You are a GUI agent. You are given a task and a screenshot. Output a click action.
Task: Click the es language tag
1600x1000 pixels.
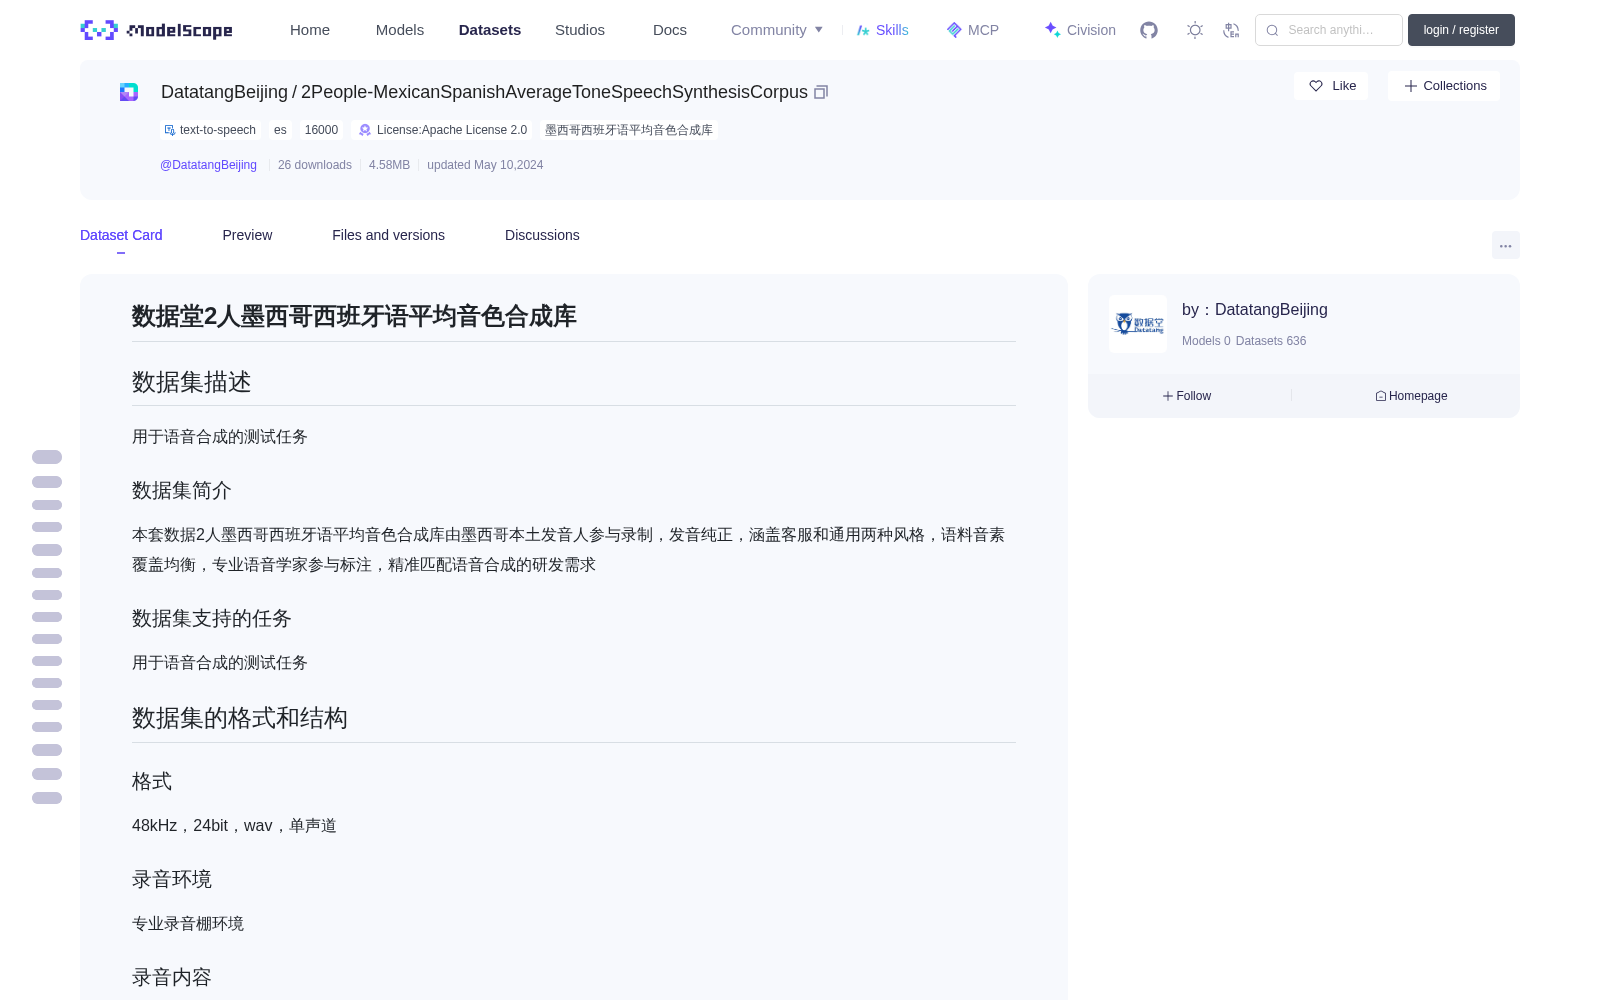coord(280,130)
